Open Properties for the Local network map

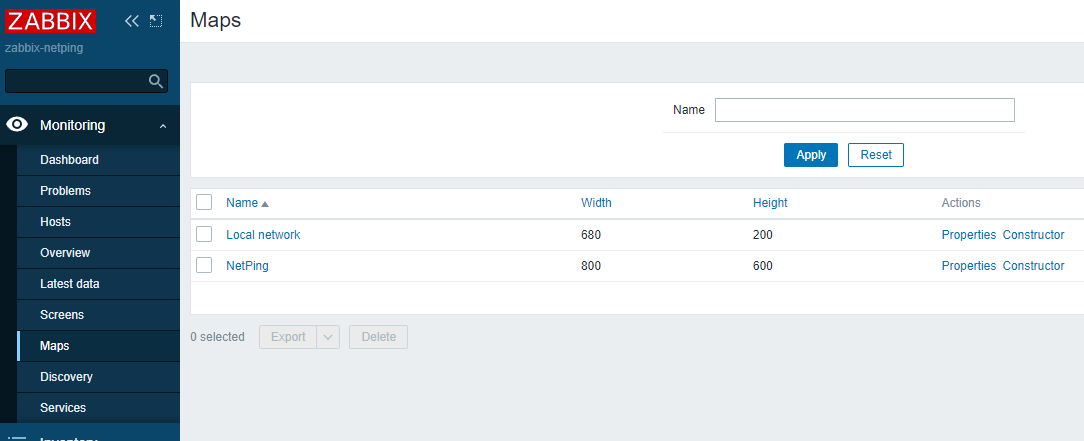(968, 235)
